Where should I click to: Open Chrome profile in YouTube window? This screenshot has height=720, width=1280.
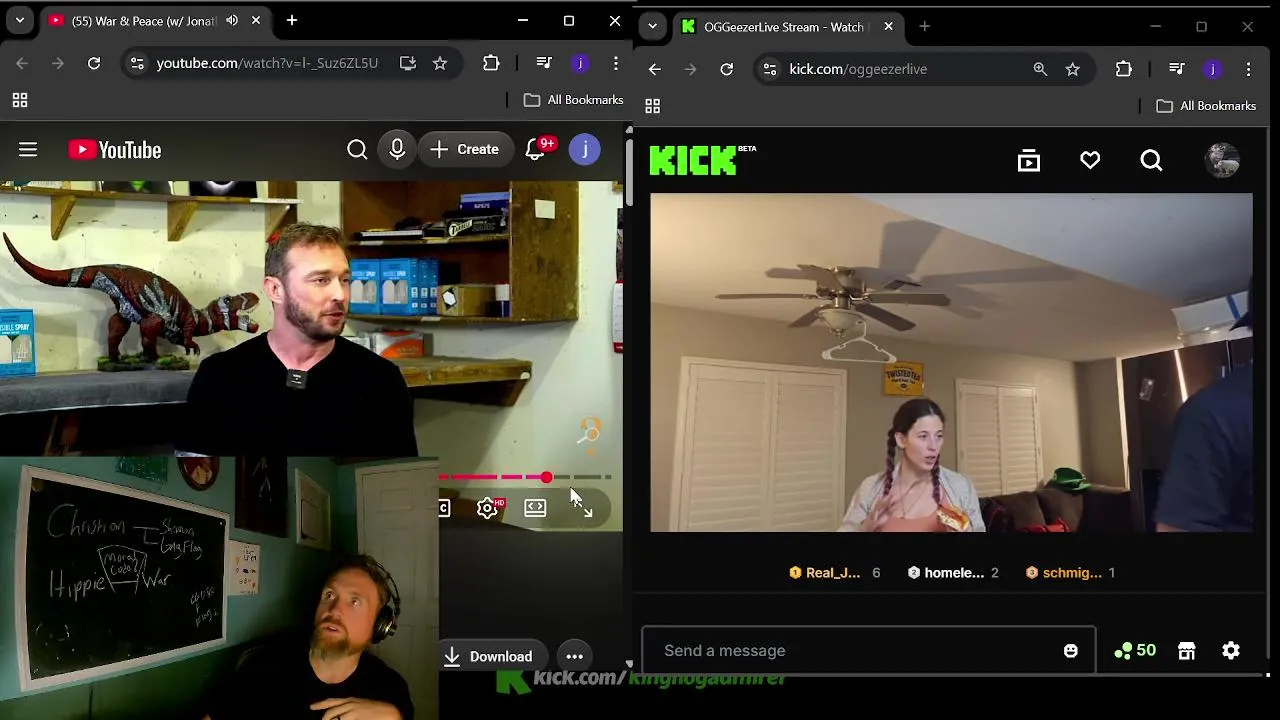(x=580, y=63)
